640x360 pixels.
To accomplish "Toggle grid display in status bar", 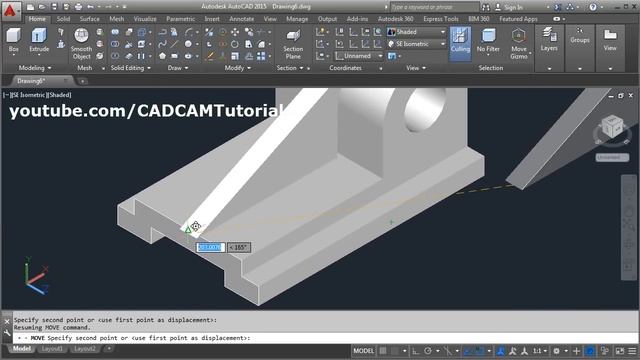I will tap(383, 351).
